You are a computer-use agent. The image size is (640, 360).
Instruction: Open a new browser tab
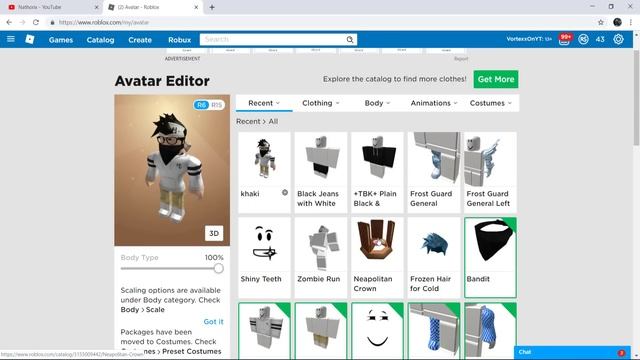coord(212,7)
